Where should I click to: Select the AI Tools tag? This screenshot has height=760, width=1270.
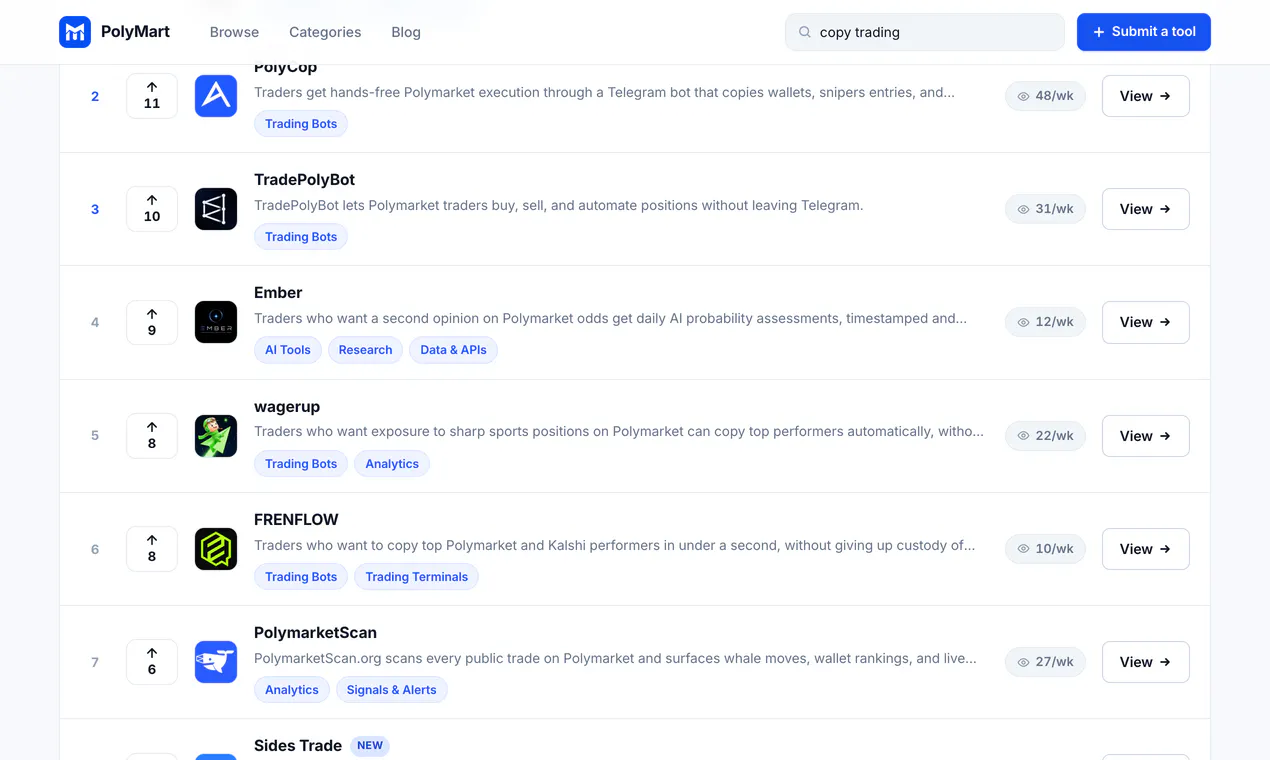pos(288,350)
